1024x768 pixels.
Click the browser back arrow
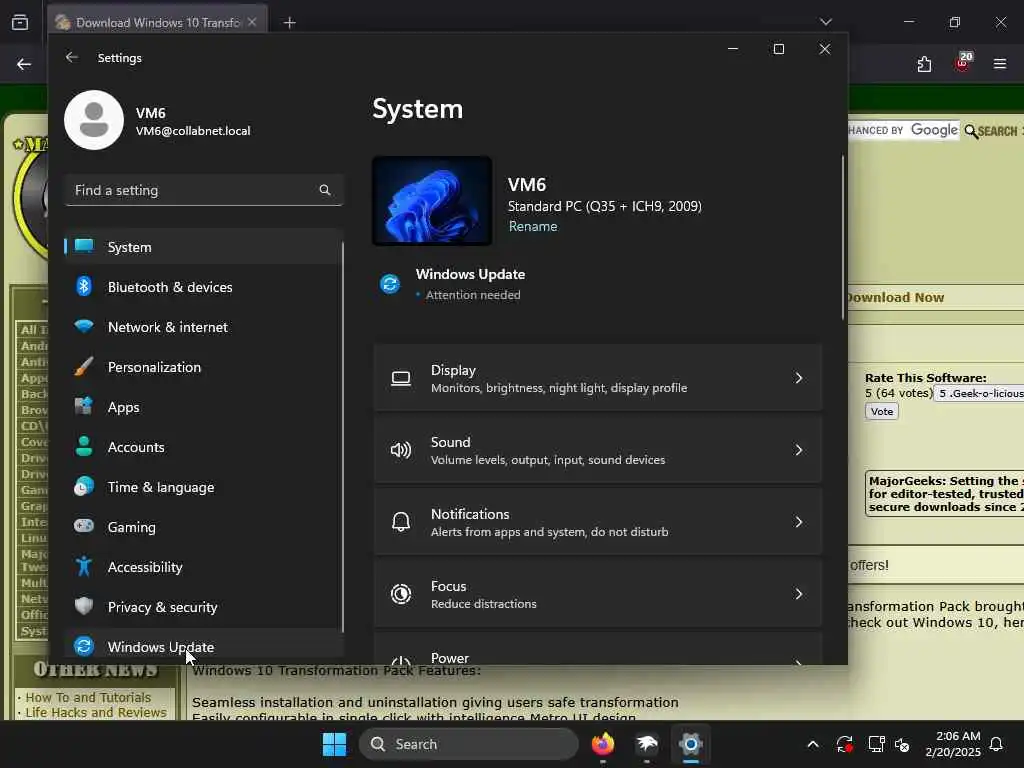point(24,64)
